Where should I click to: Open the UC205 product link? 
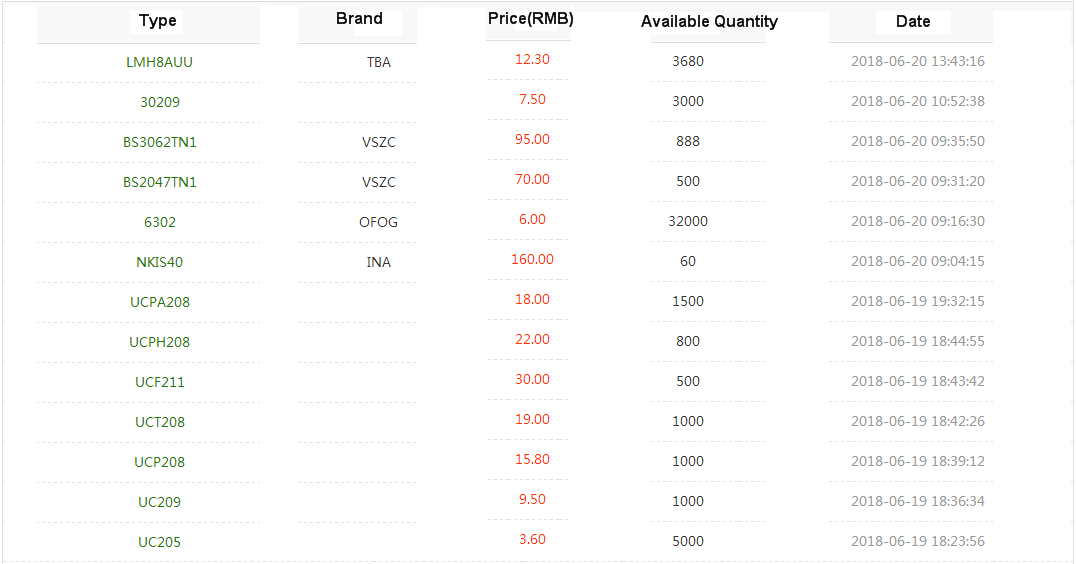point(160,542)
